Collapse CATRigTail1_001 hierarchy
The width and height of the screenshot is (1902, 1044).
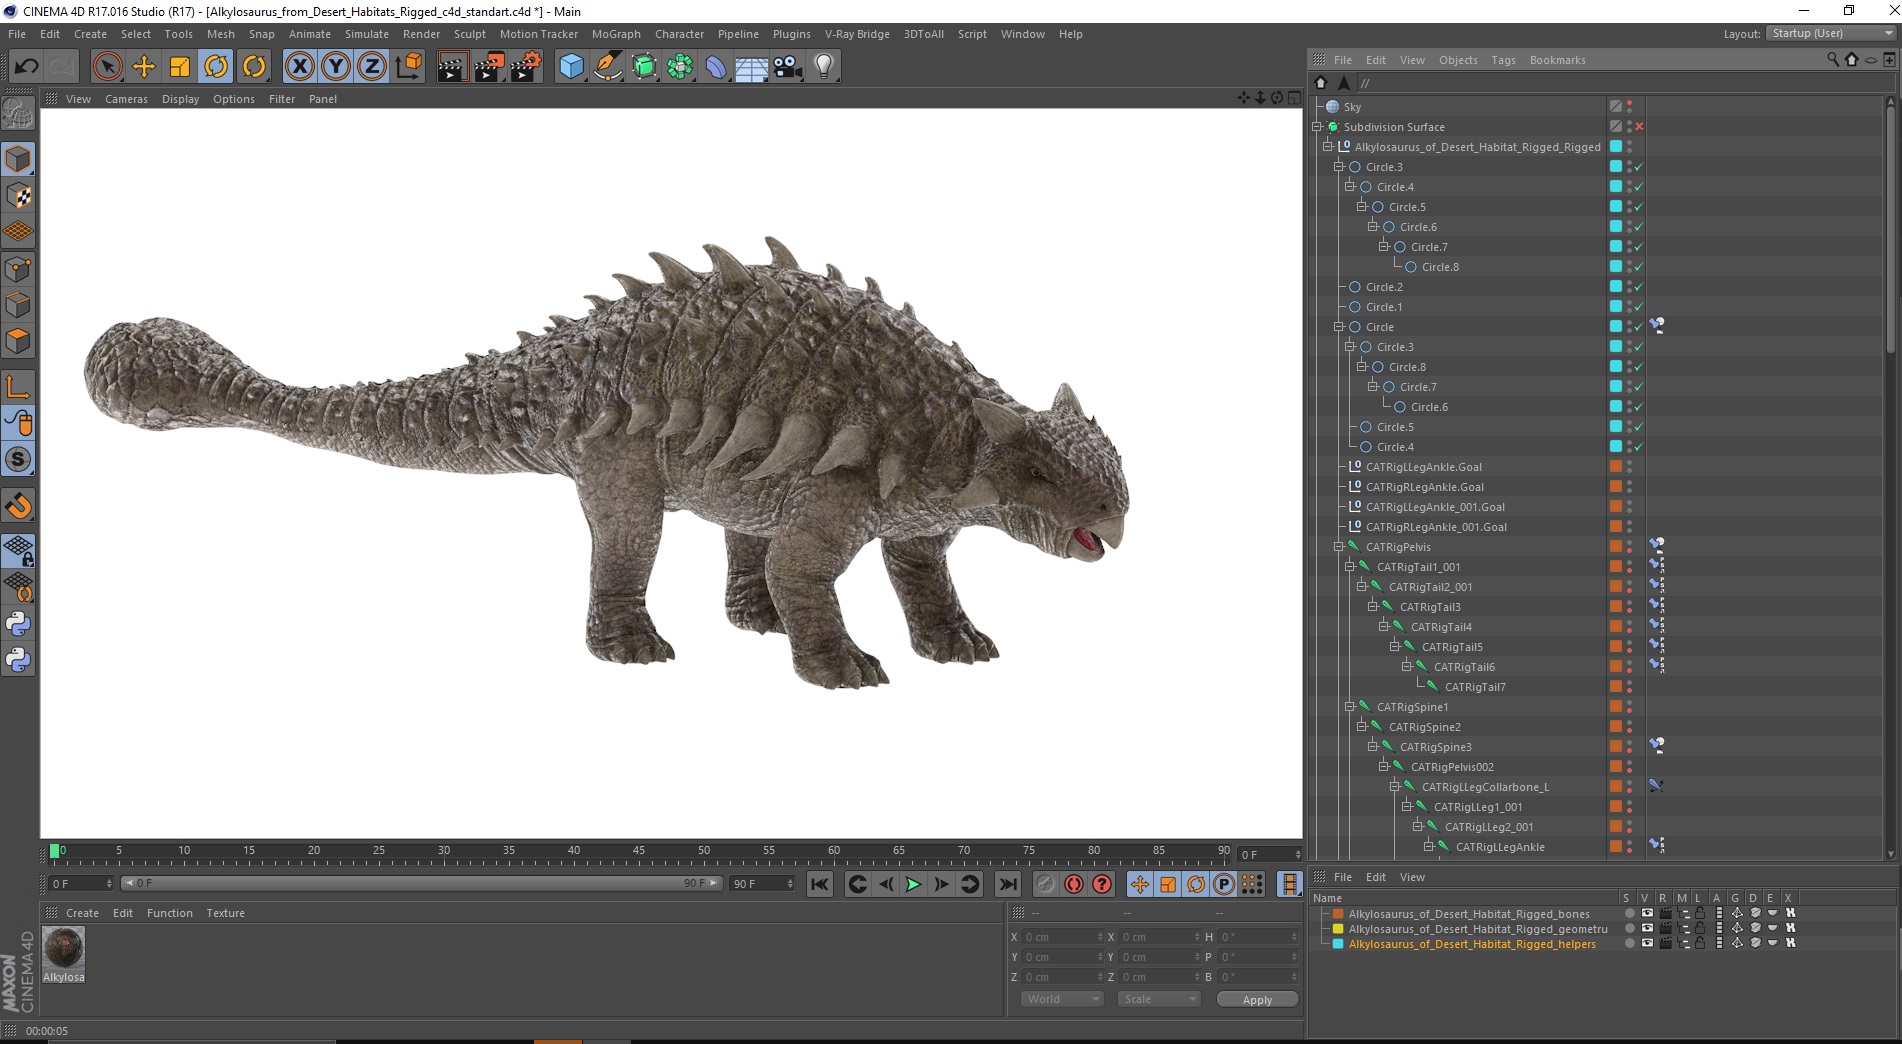[x=1350, y=567]
